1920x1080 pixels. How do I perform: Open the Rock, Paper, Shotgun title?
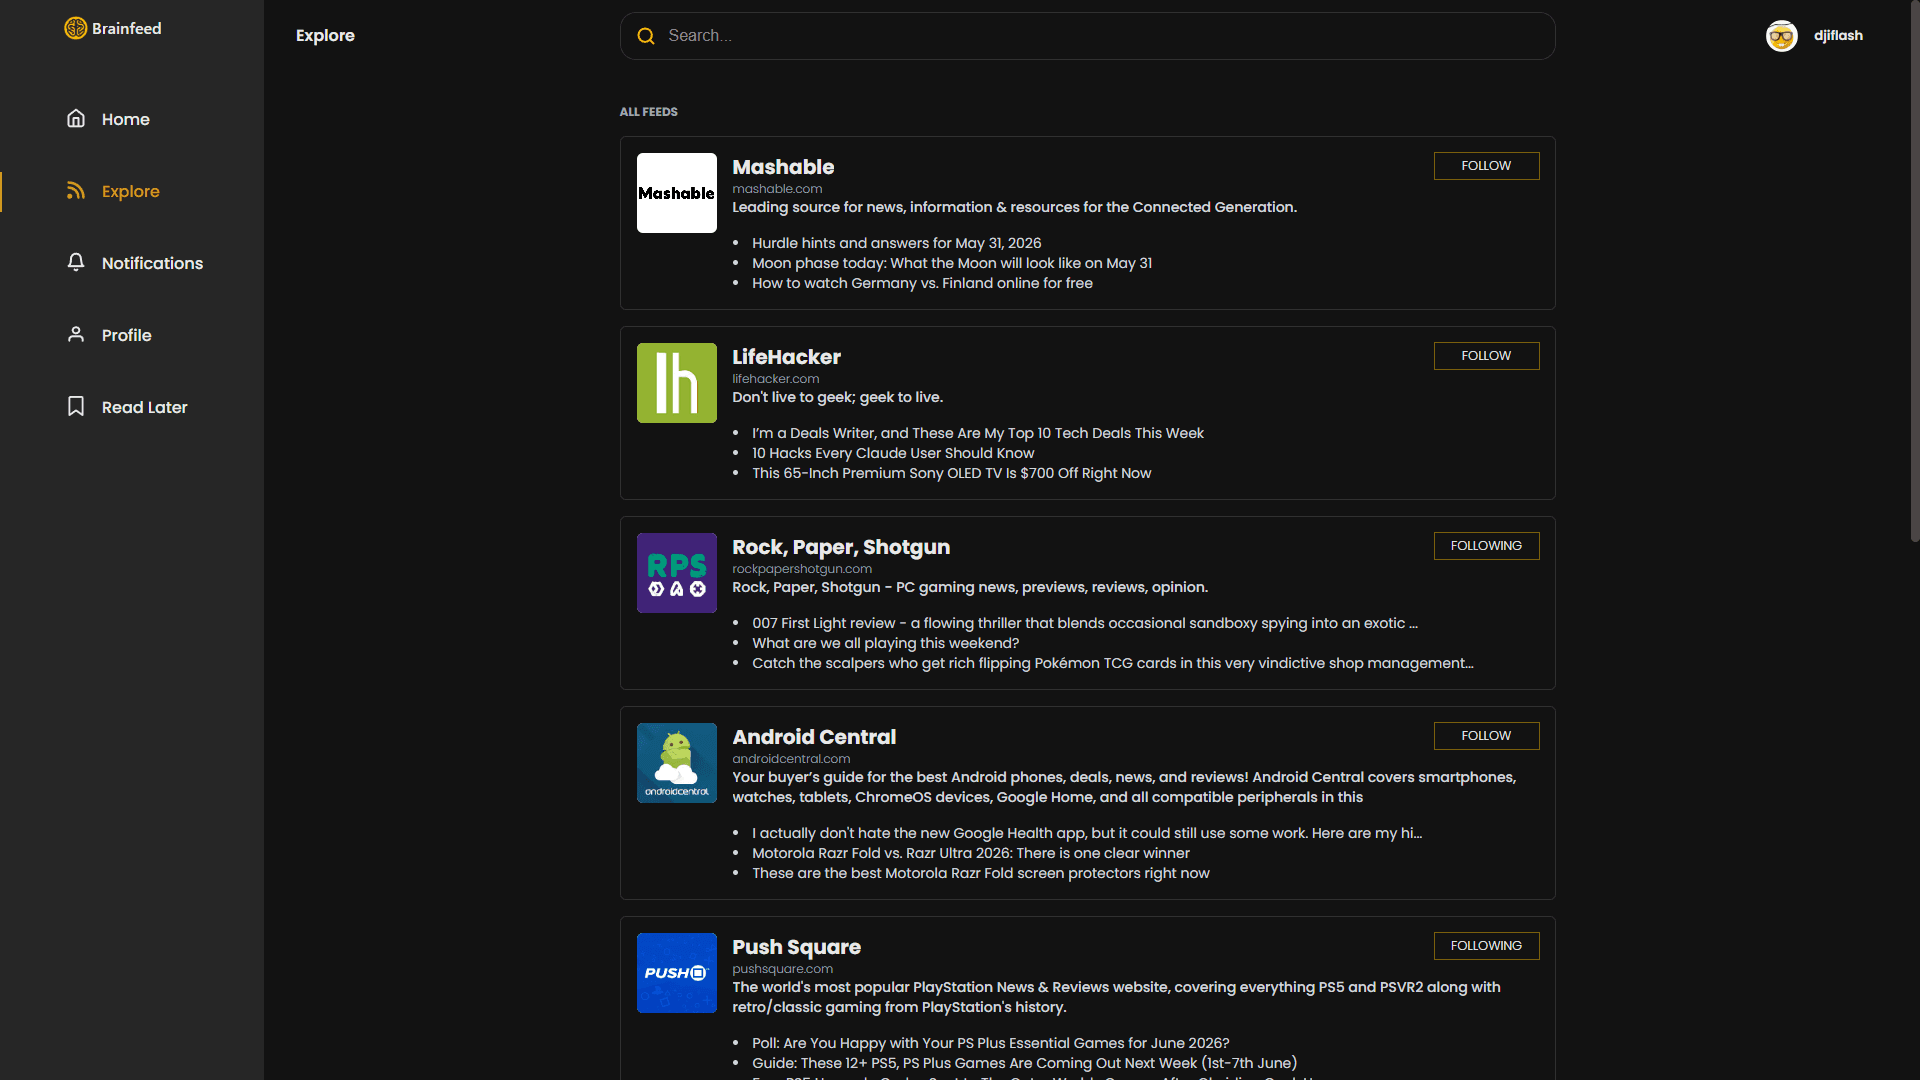click(841, 547)
